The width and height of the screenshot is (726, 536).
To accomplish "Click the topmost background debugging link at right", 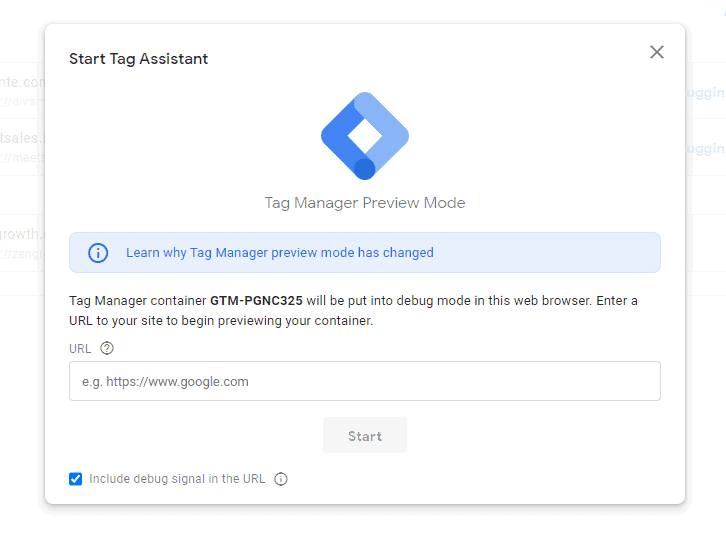I will click(706, 92).
